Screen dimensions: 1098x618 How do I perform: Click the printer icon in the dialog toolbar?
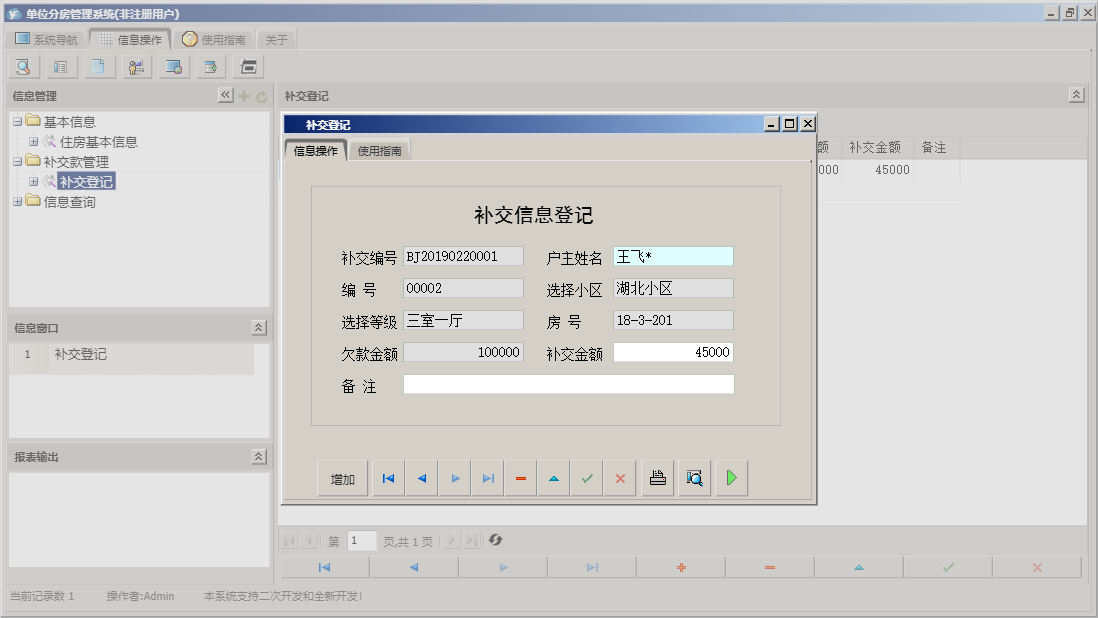tap(657, 478)
